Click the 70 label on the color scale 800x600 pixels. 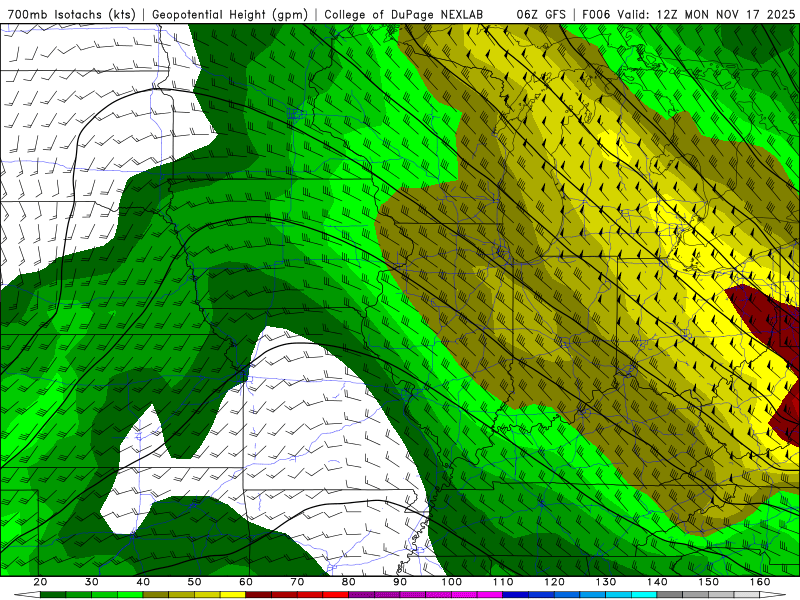point(297,582)
